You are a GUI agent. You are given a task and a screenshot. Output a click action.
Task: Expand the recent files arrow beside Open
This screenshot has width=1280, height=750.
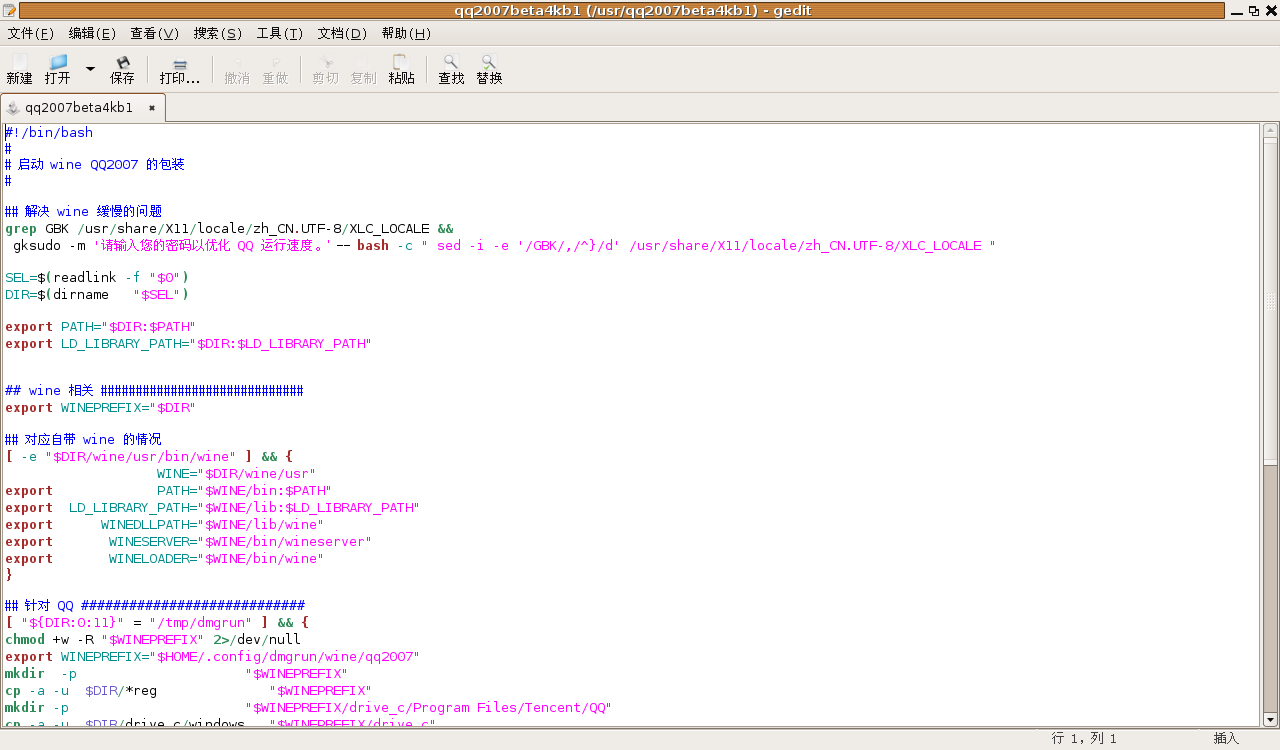[90, 69]
